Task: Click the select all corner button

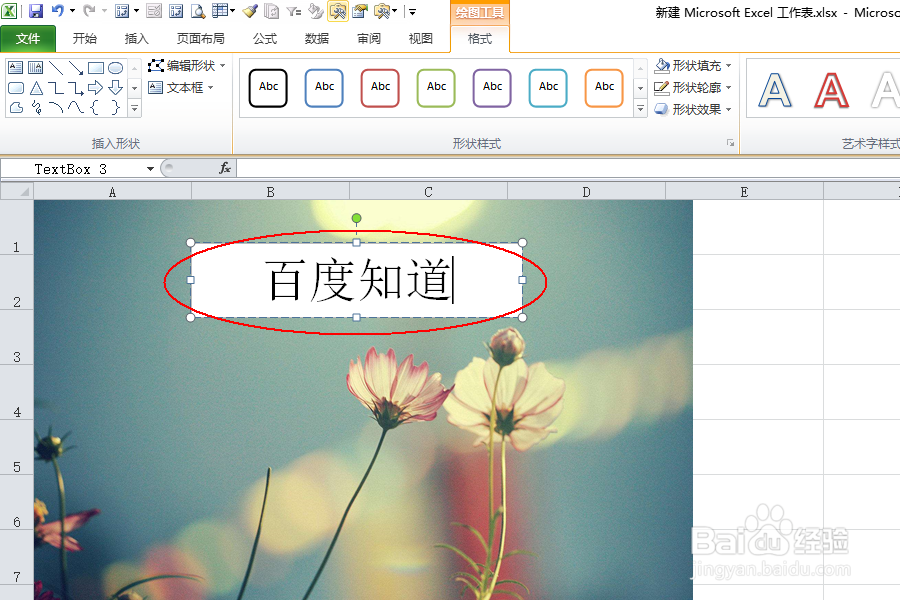Action: tap(17, 191)
